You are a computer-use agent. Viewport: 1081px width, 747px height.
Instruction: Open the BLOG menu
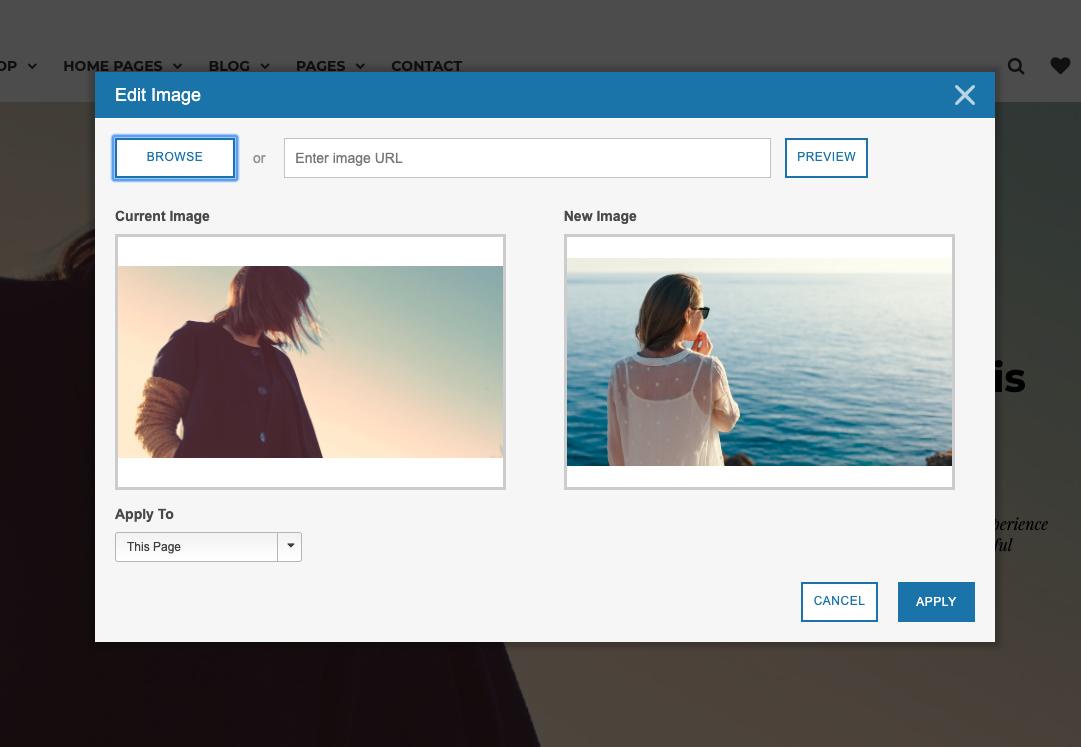(230, 66)
